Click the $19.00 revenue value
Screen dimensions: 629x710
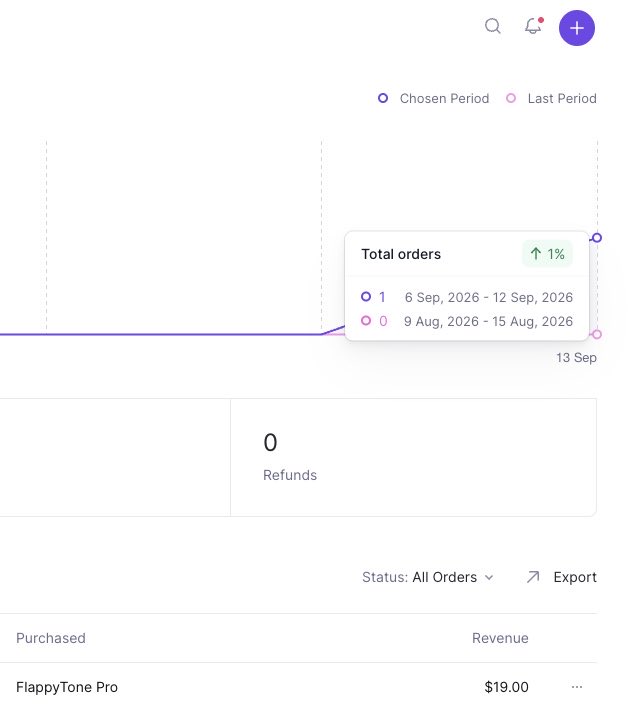(506, 687)
